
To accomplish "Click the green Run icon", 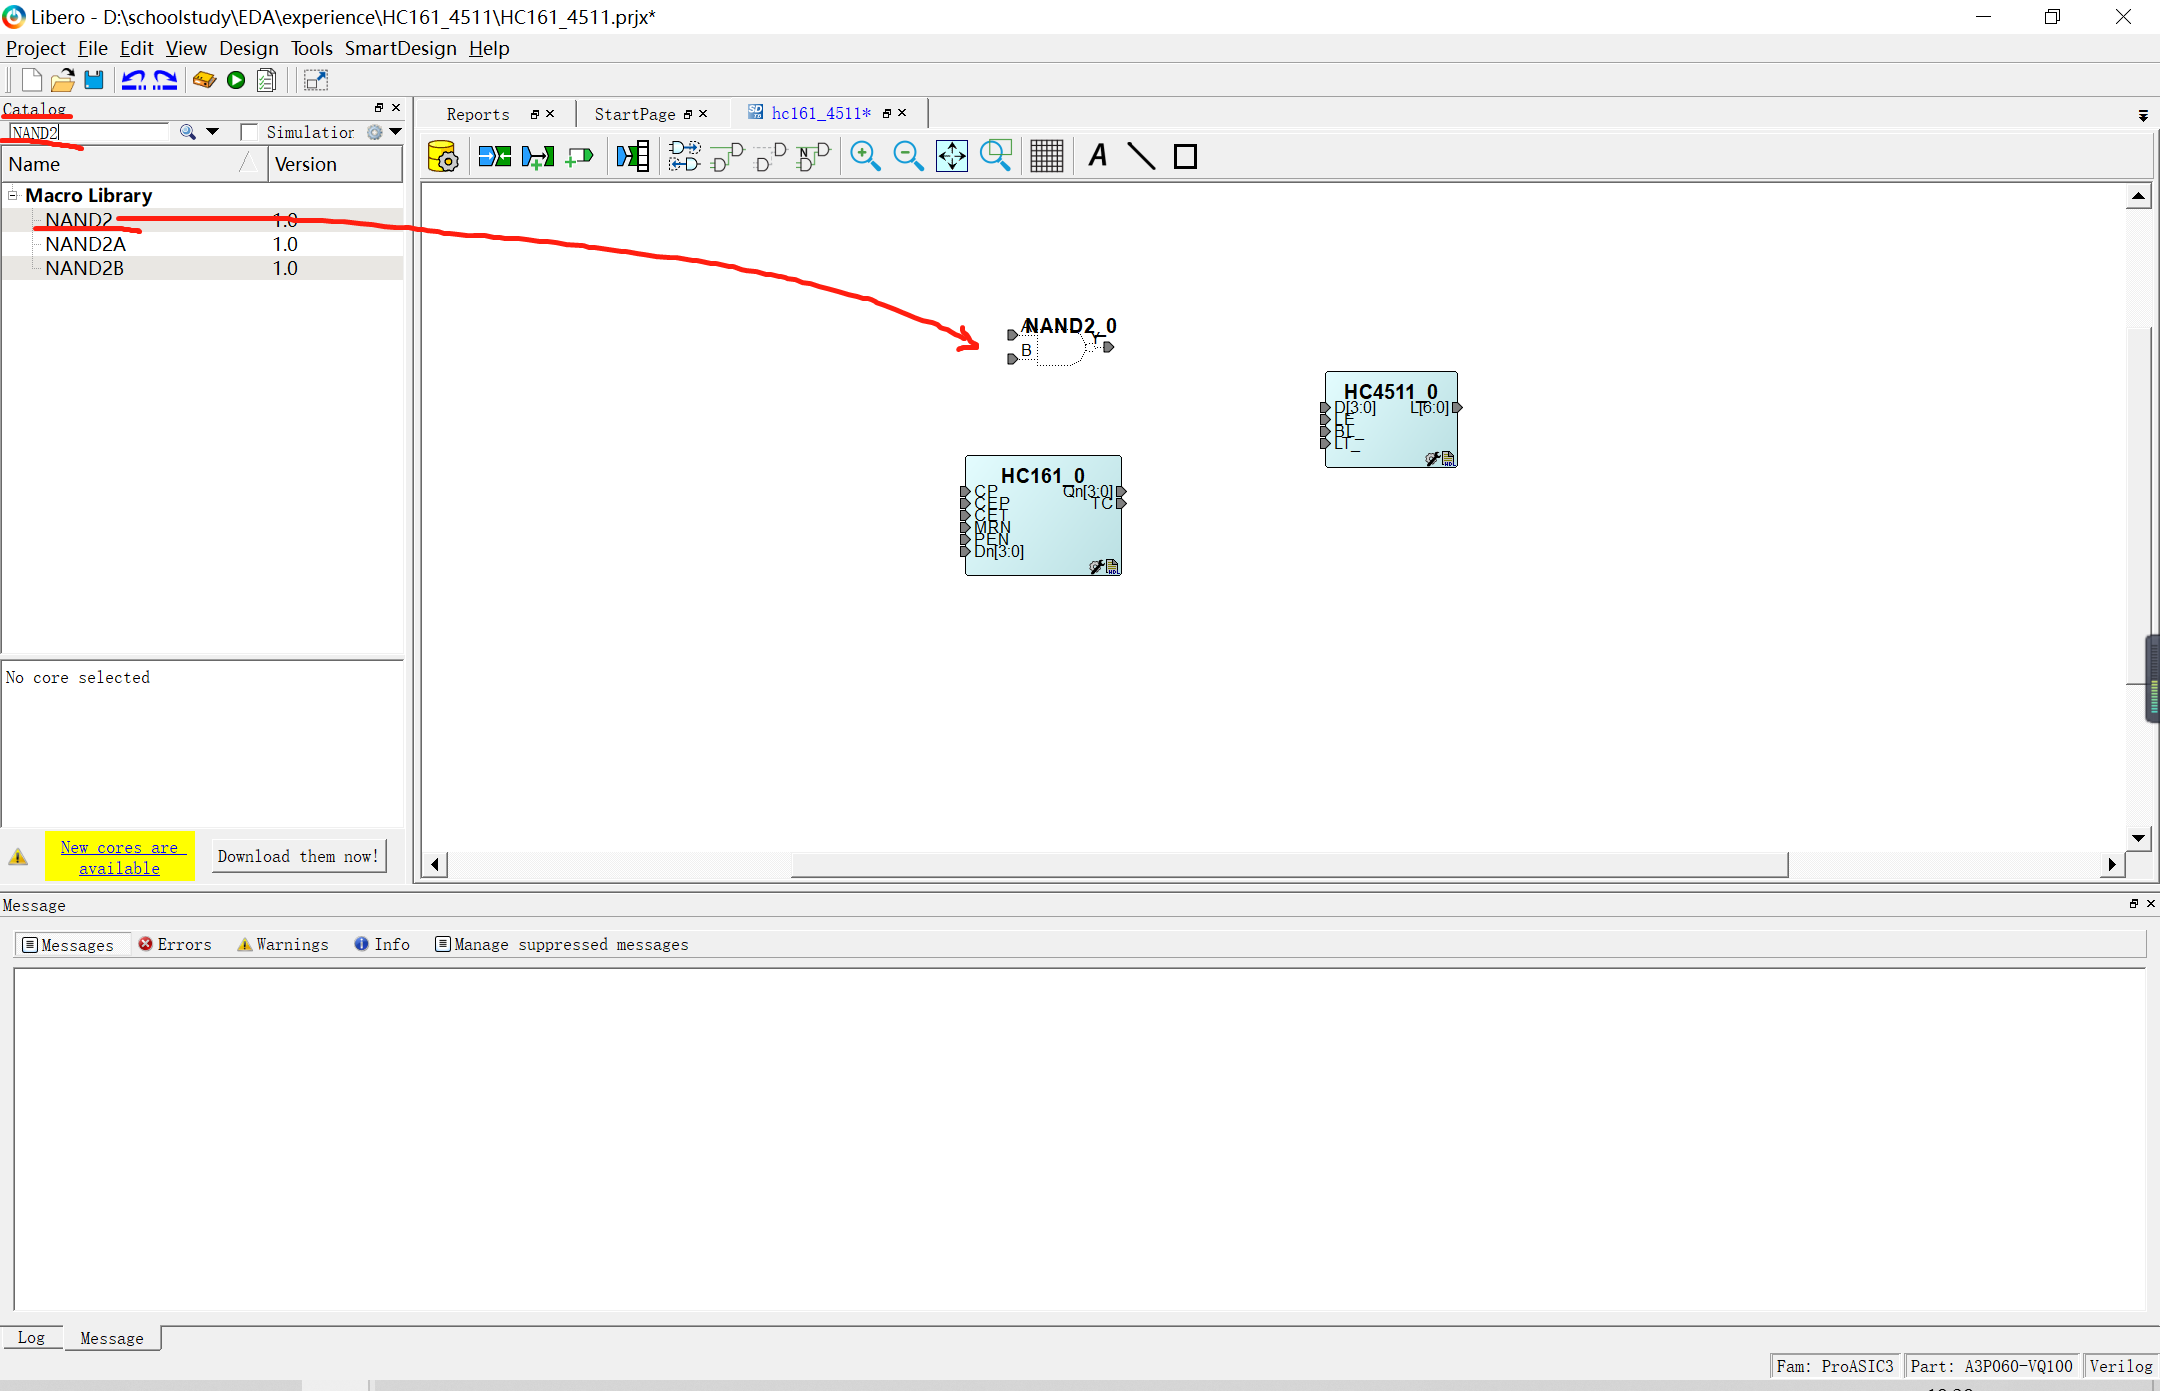I will [x=236, y=80].
